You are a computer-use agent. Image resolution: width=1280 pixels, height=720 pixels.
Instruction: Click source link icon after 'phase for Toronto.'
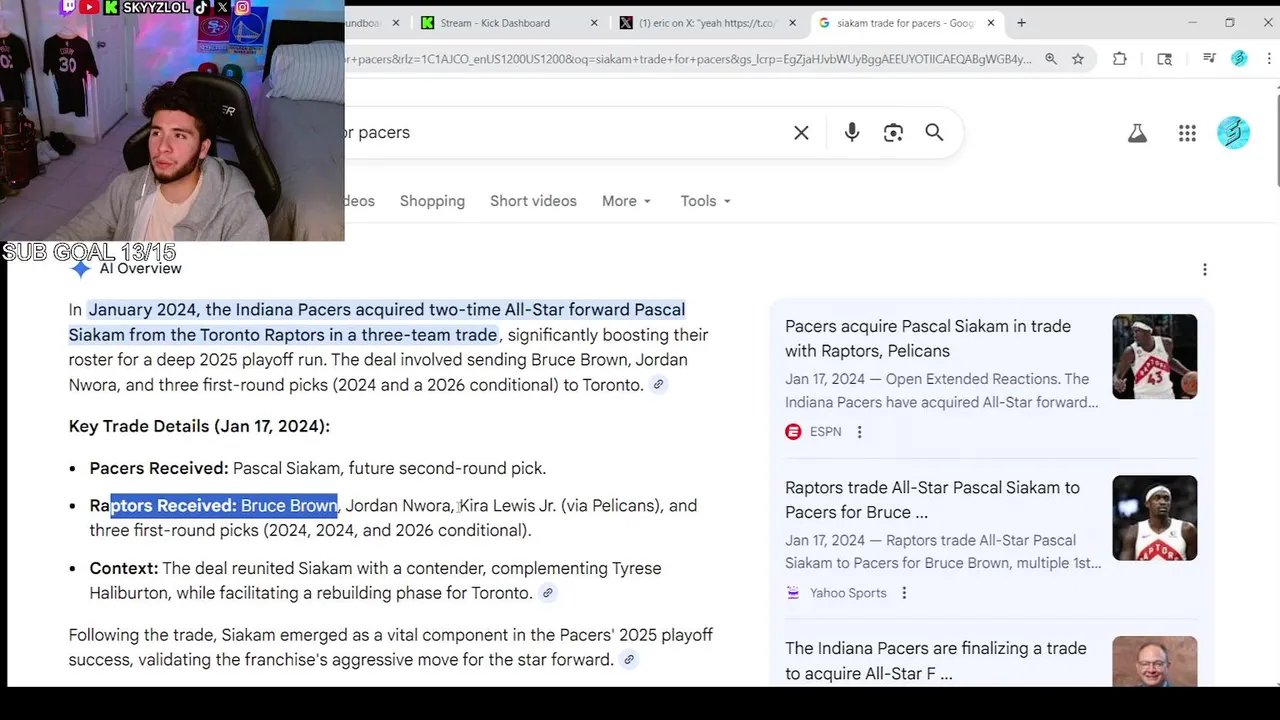[x=547, y=593]
